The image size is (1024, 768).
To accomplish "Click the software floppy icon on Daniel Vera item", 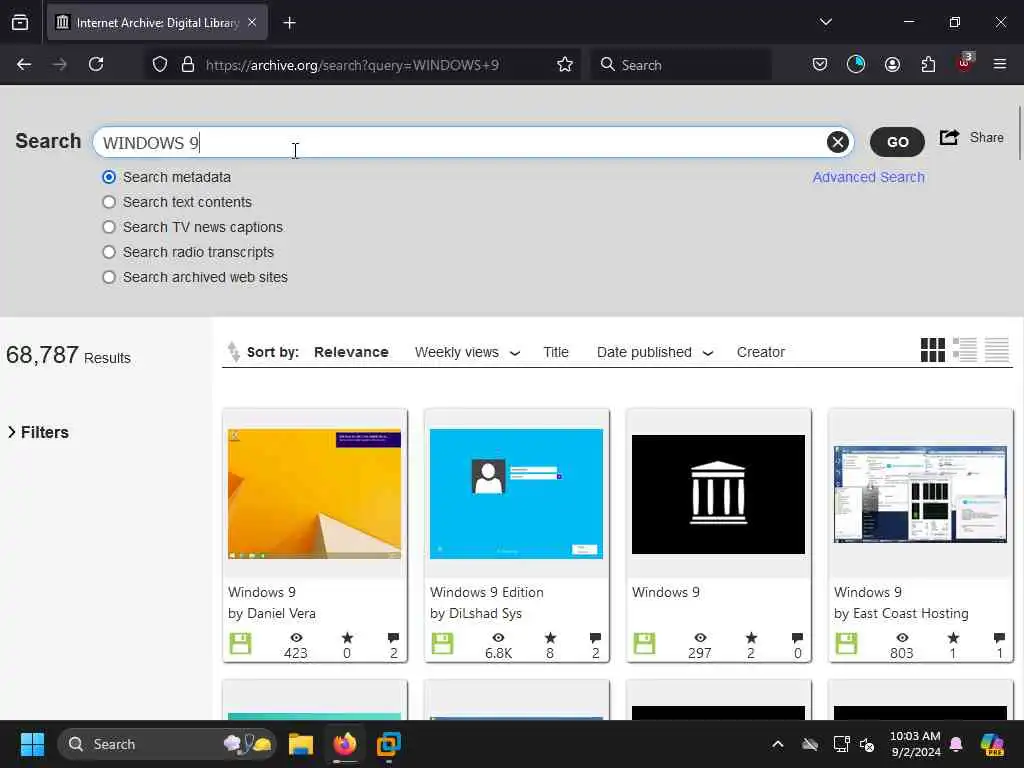I will [240, 644].
